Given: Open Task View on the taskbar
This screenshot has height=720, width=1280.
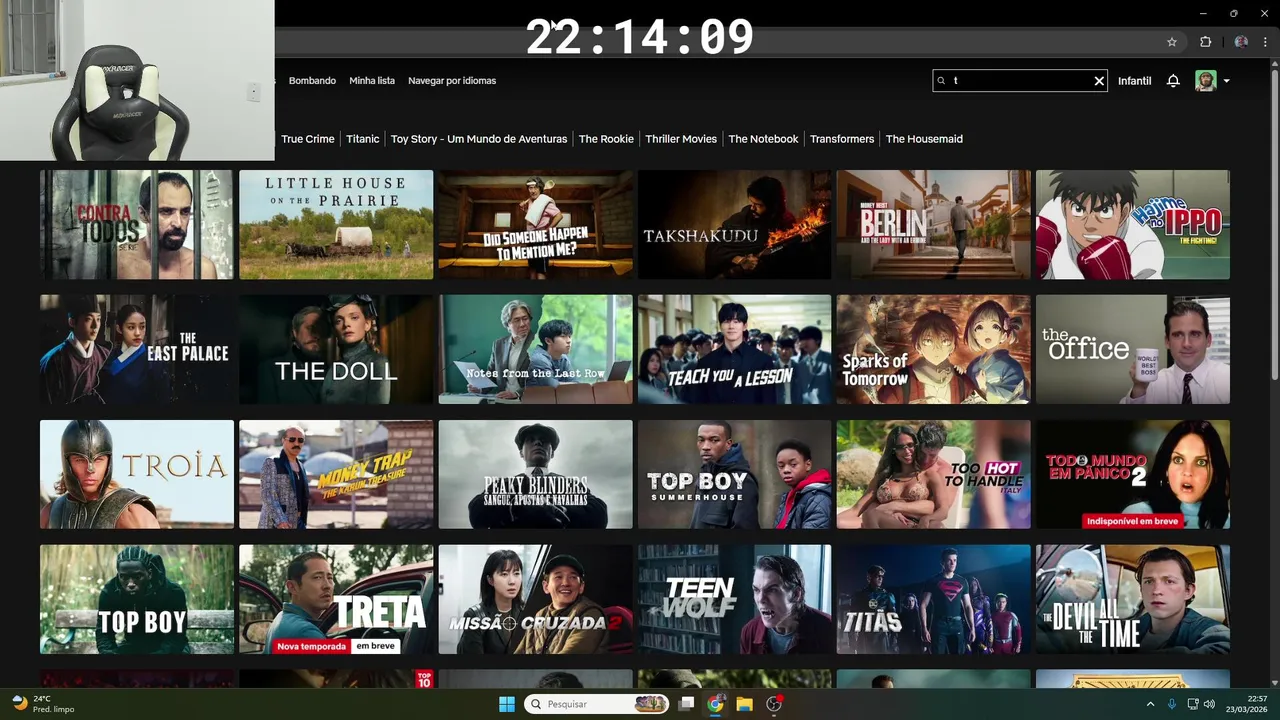Looking at the screenshot, I should 686,704.
